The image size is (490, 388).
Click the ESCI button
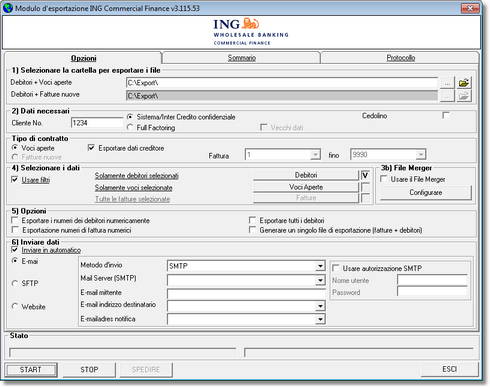450,369
